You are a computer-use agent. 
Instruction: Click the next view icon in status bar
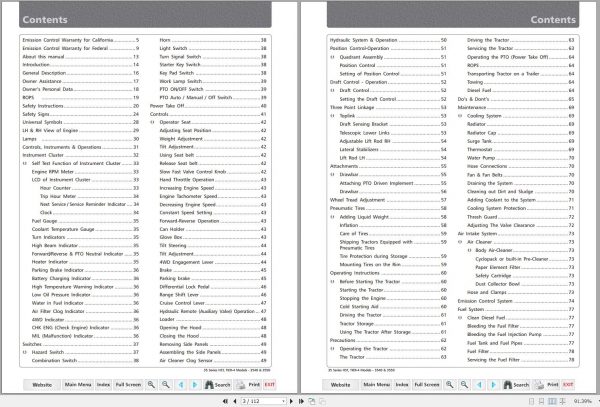point(323,401)
